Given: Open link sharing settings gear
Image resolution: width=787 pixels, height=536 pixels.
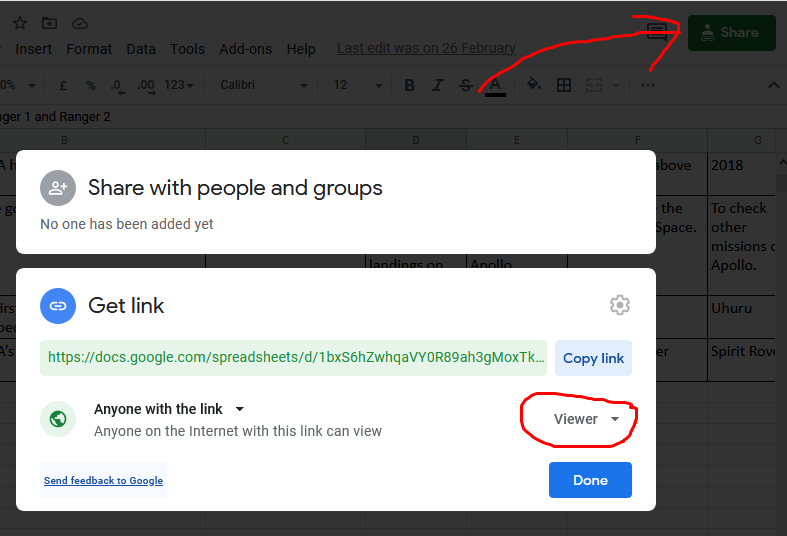Looking at the screenshot, I should [620, 305].
